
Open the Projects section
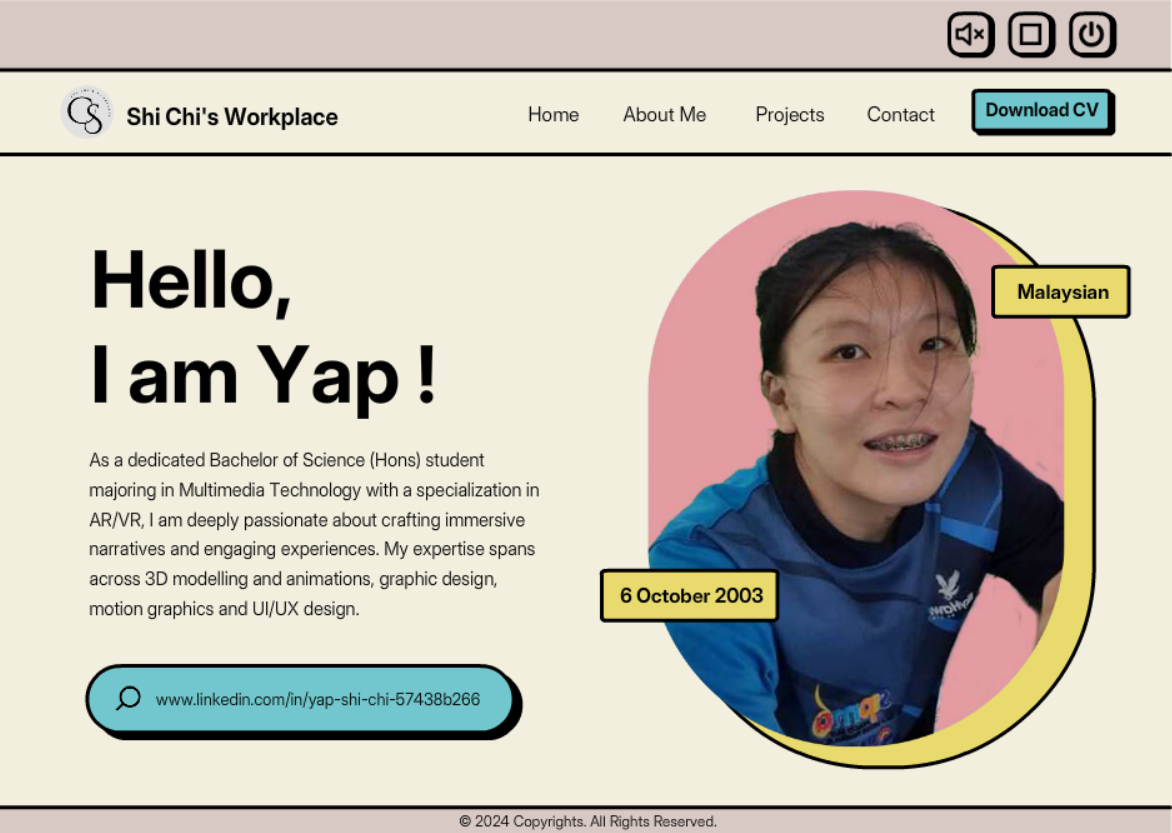pyautogui.click(x=789, y=115)
